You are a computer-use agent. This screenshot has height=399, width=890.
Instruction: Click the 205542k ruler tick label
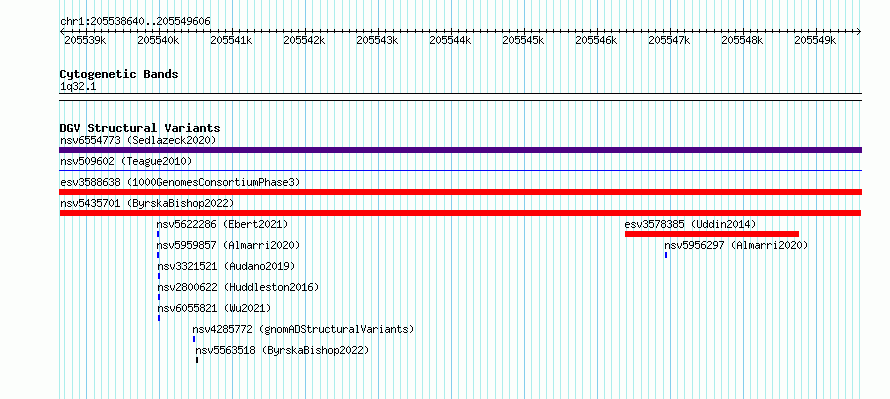pyautogui.click(x=304, y=40)
